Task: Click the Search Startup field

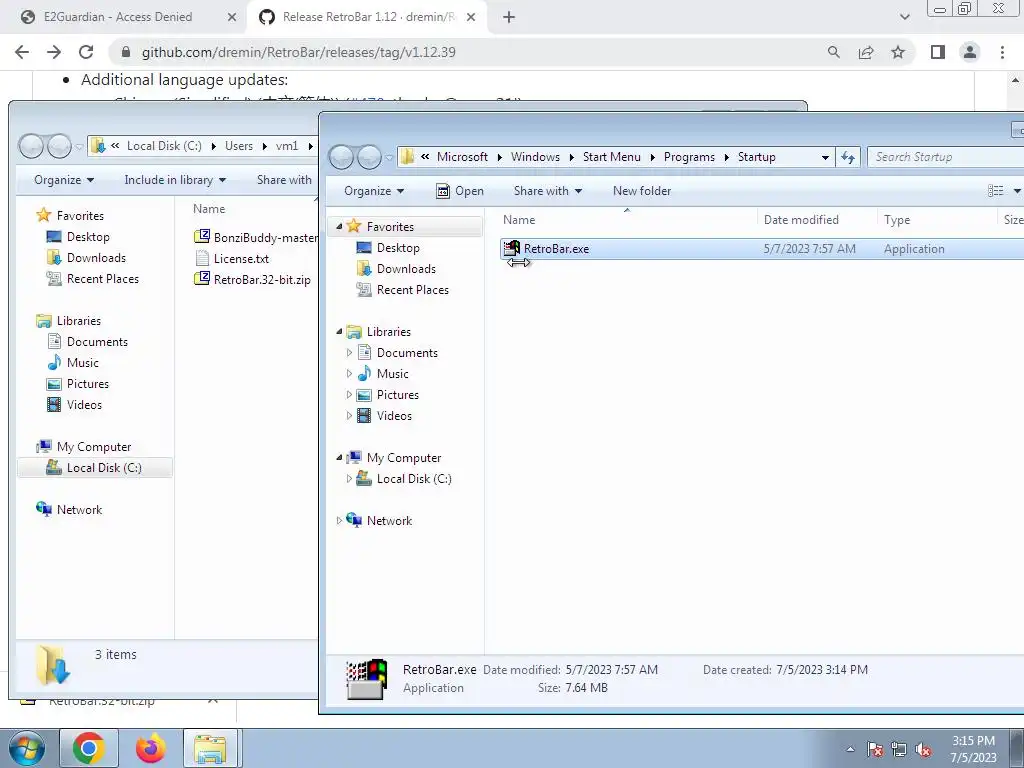Action: (x=944, y=157)
